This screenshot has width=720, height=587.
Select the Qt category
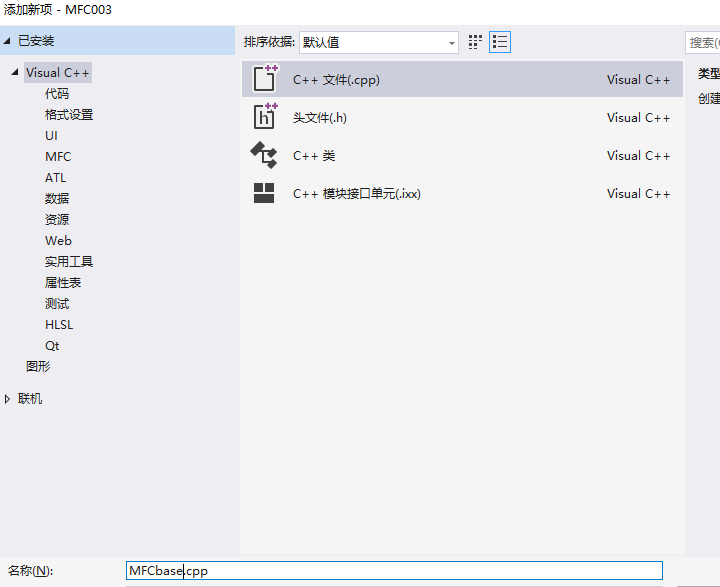[x=52, y=346]
